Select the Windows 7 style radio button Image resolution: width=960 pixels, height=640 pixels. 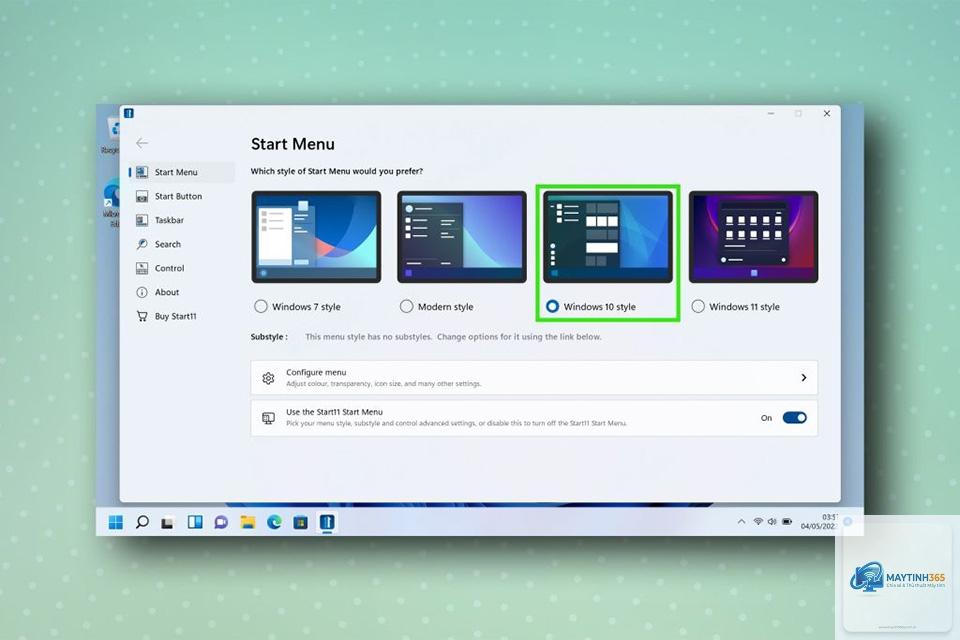(x=261, y=306)
